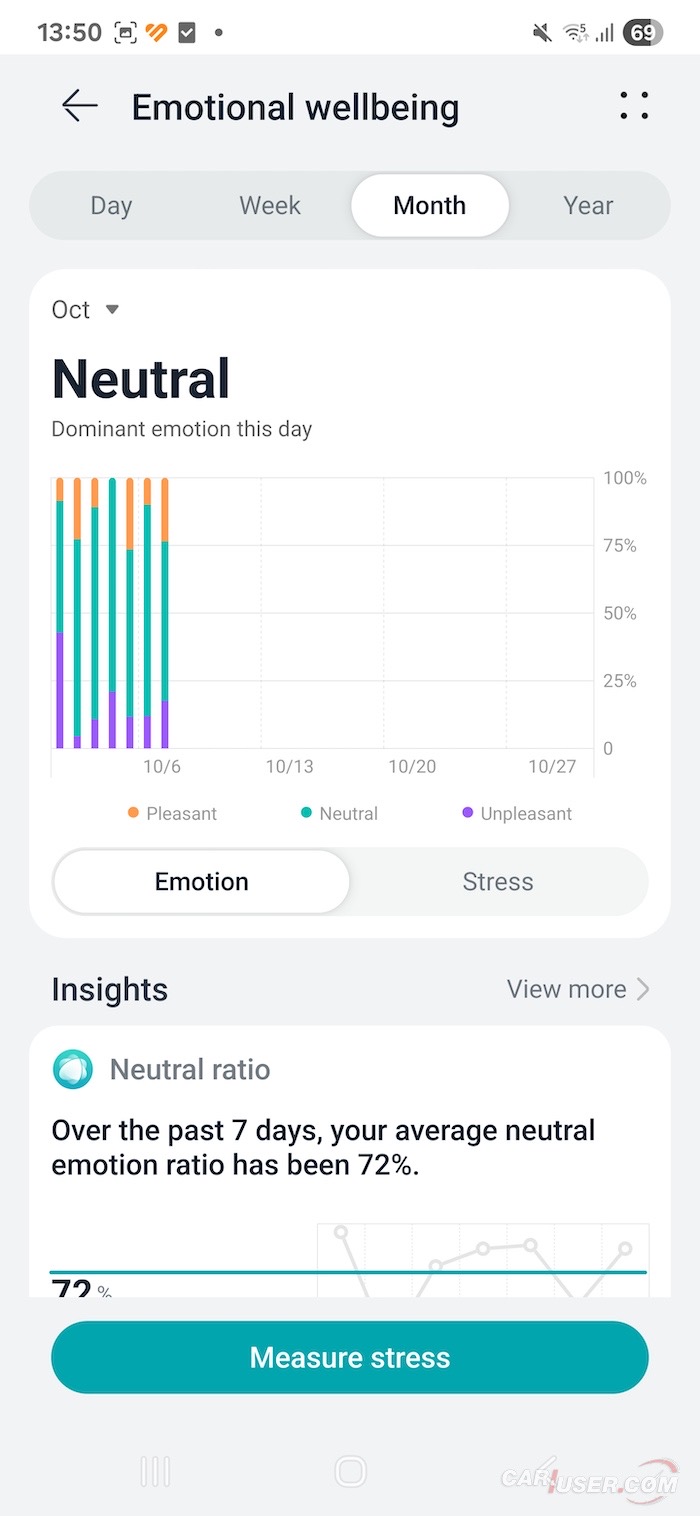Tap the orange Pleasant legend dot
700x1516 pixels.
click(x=133, y=813)
